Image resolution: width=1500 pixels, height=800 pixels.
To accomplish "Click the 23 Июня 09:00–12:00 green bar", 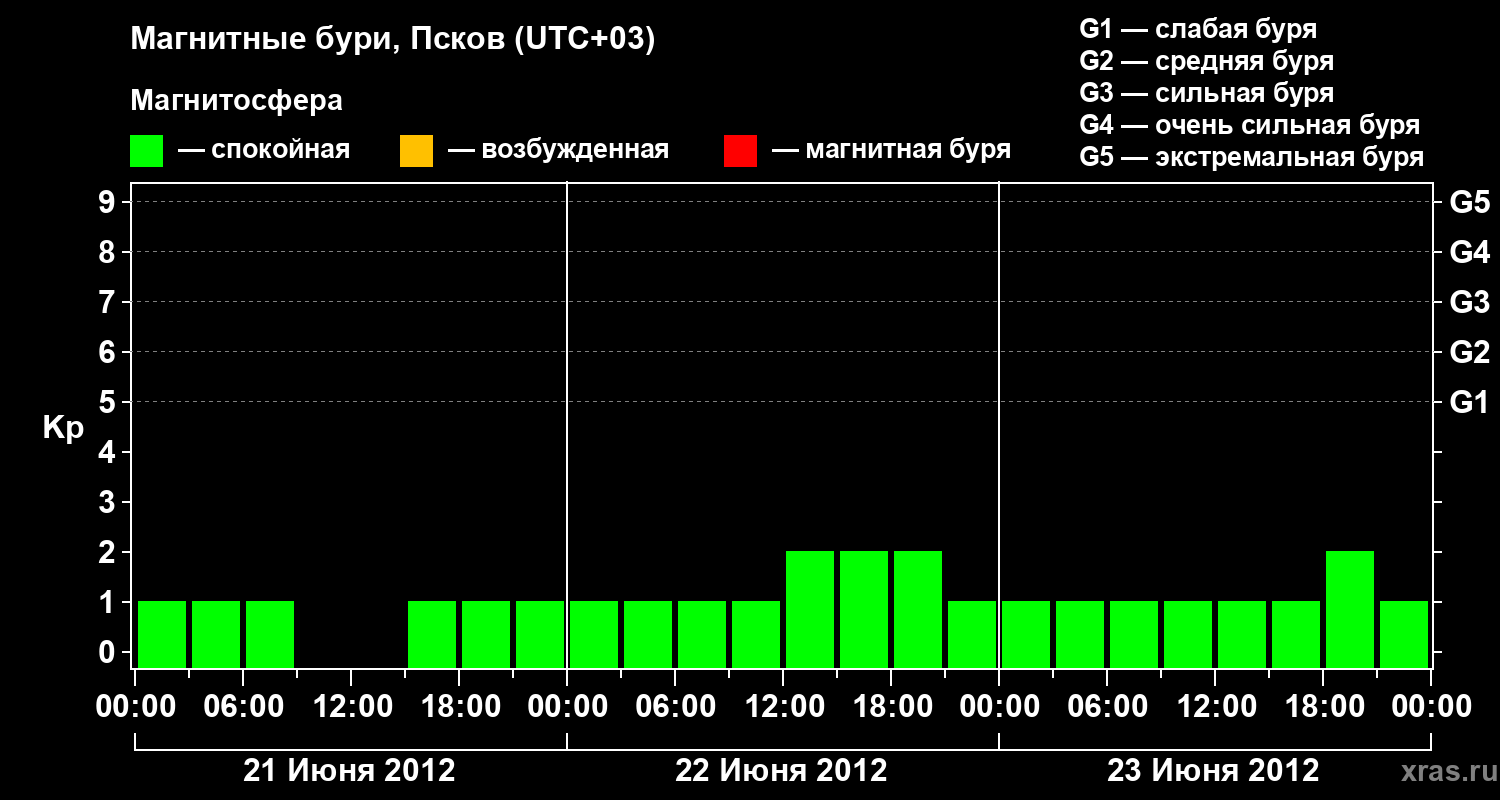I will [1188, 634].
